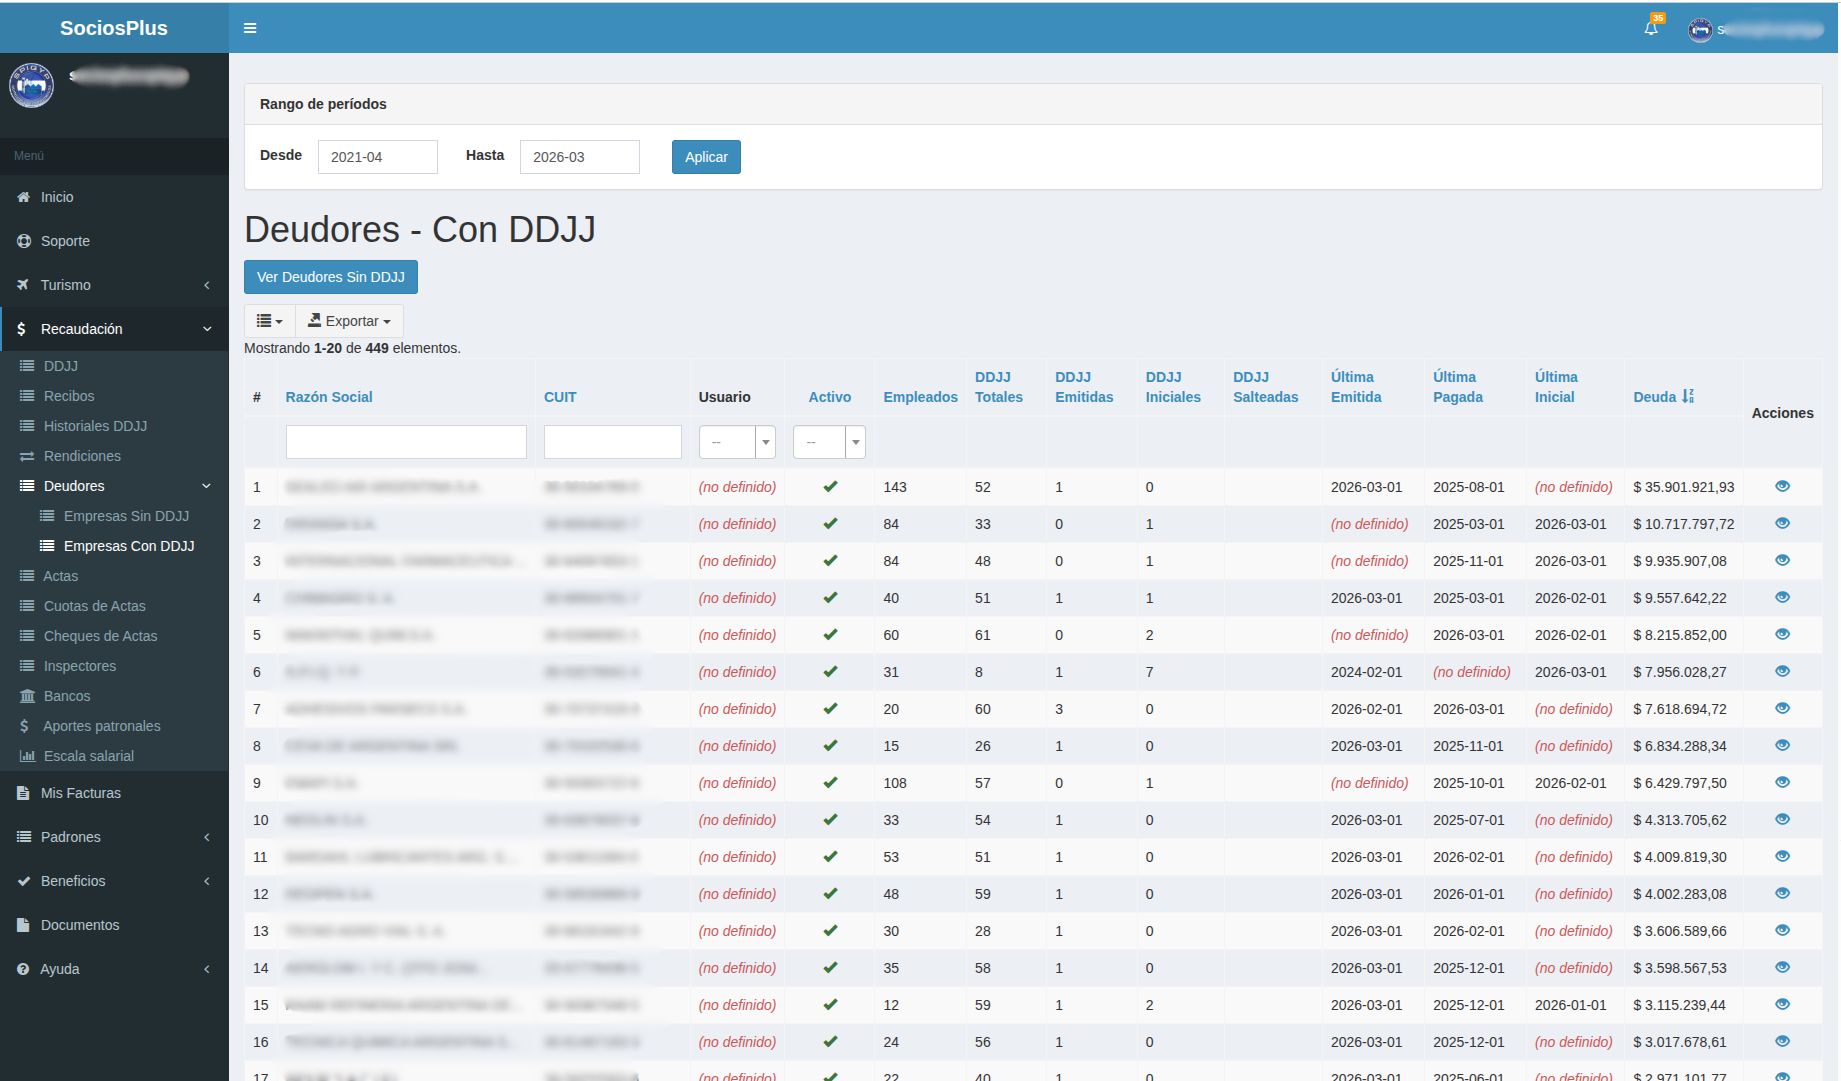Open the Activo filter dropdown
1841x1081 pixels.
(x=828, y=442)
